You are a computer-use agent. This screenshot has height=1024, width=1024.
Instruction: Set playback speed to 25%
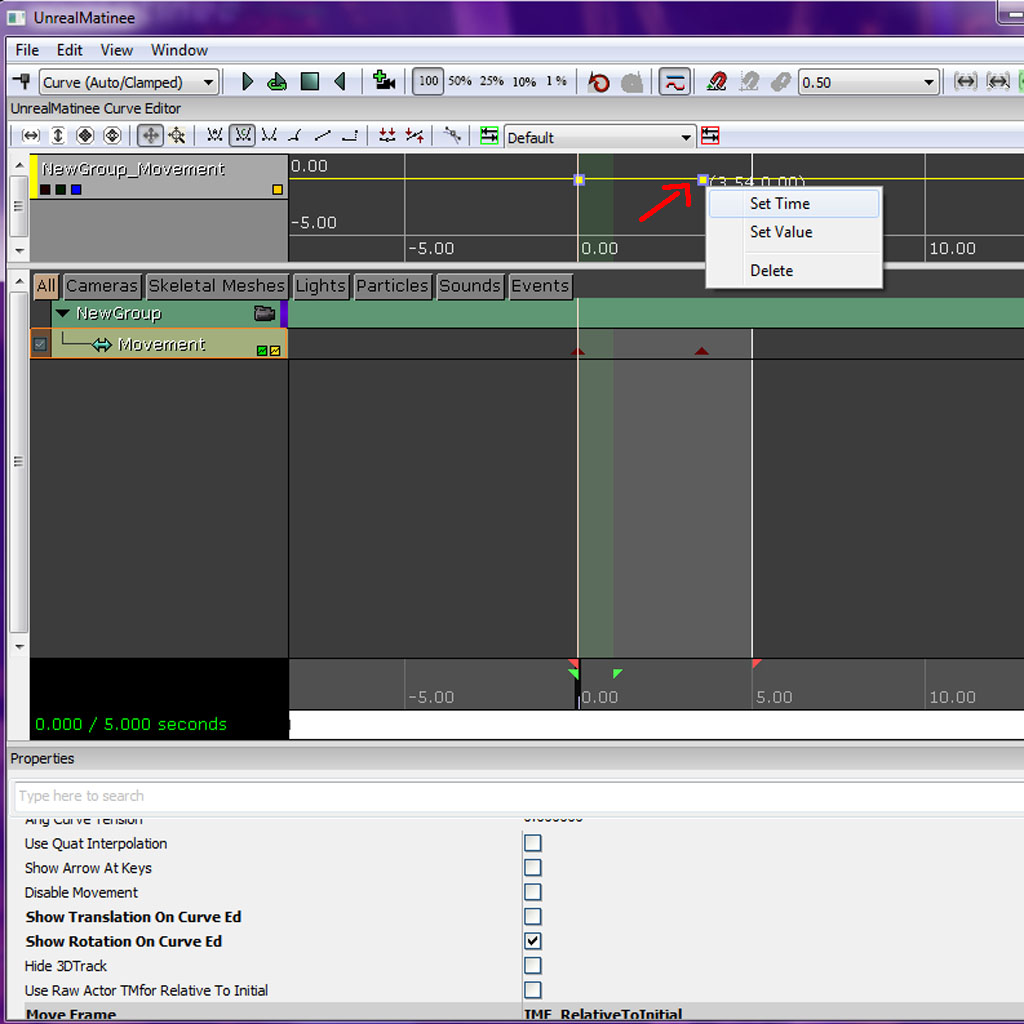click(x=492, y=81)
